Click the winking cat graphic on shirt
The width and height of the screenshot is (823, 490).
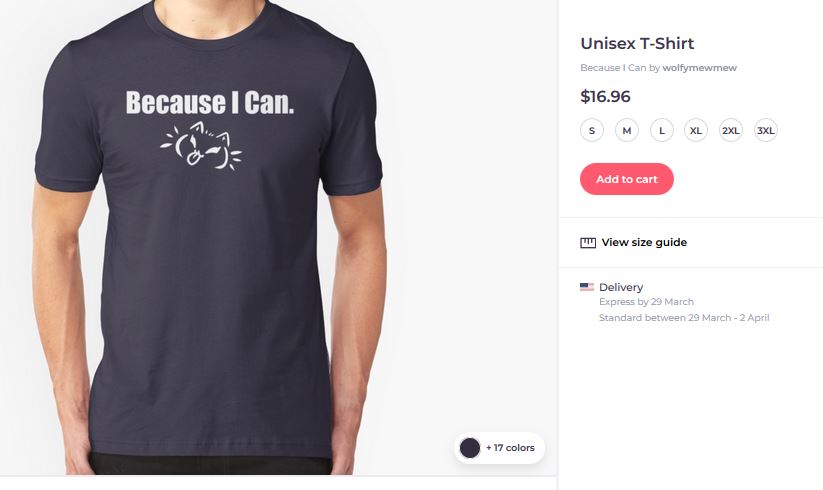[202, 146]
